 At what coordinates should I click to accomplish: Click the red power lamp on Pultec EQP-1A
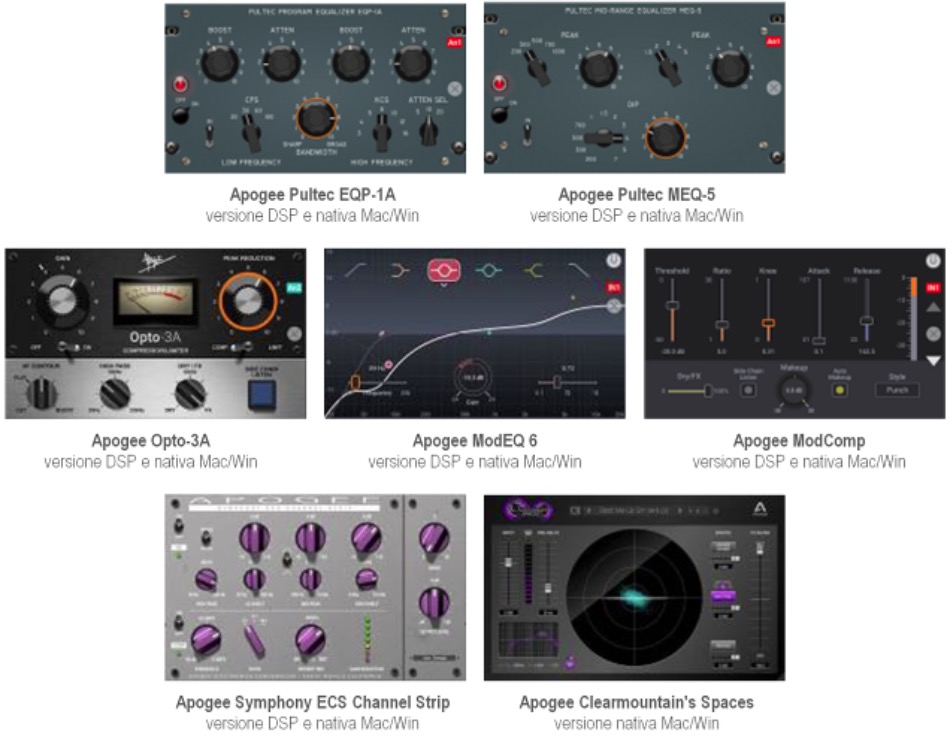[x=180, y=84]
